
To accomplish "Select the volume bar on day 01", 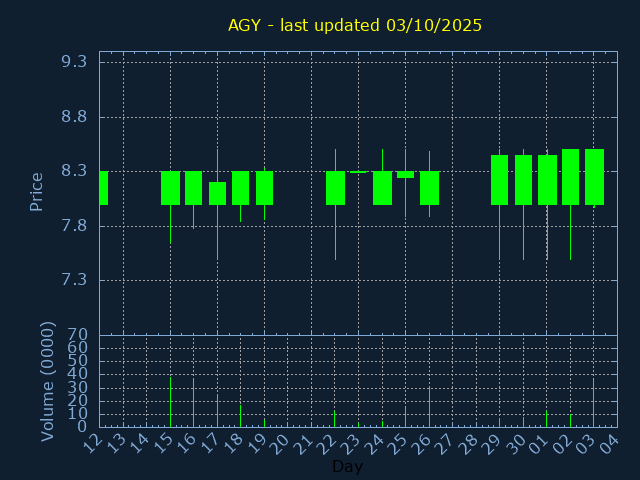I will pyautogui.click(x=546, y=419).
